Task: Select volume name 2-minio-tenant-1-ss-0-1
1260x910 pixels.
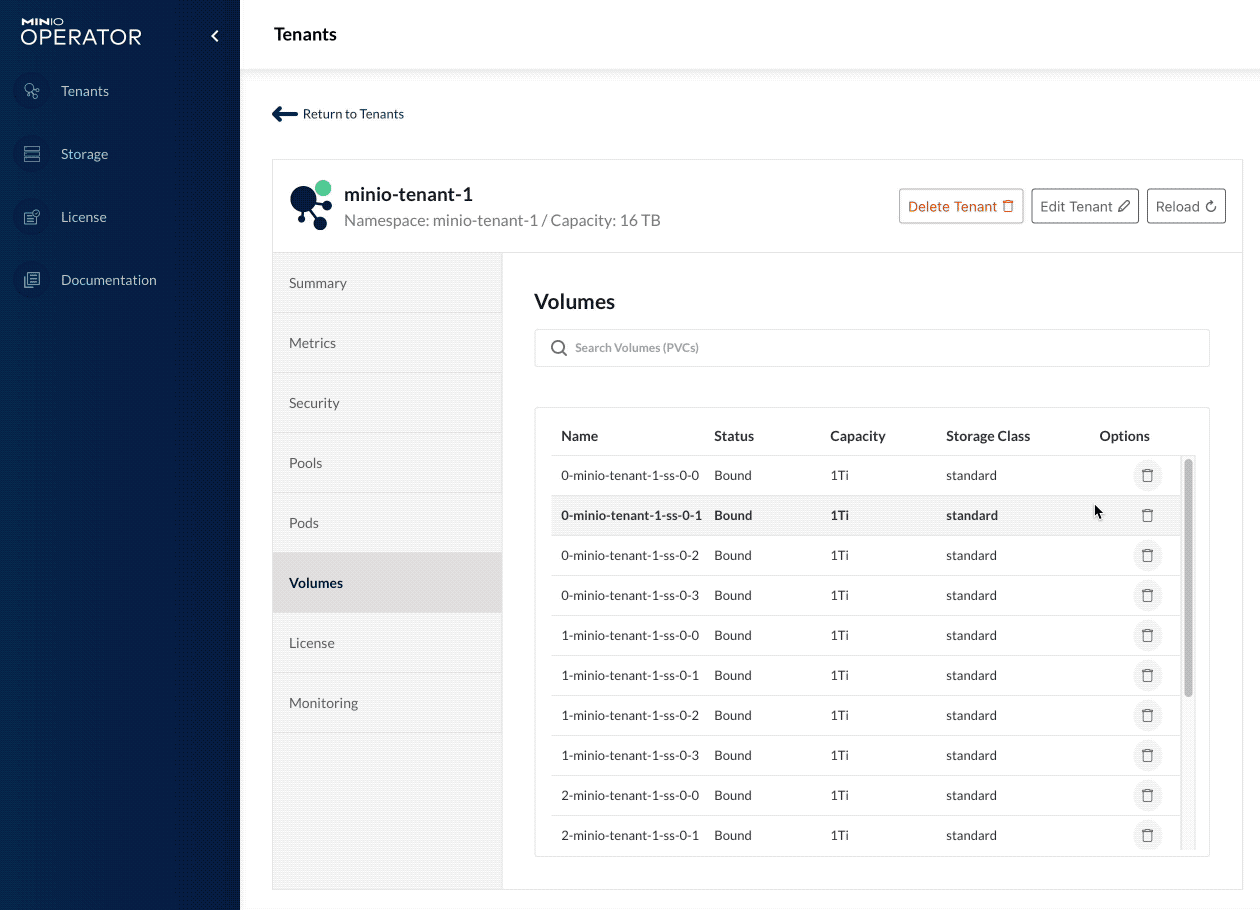Action: click(630, 836)
